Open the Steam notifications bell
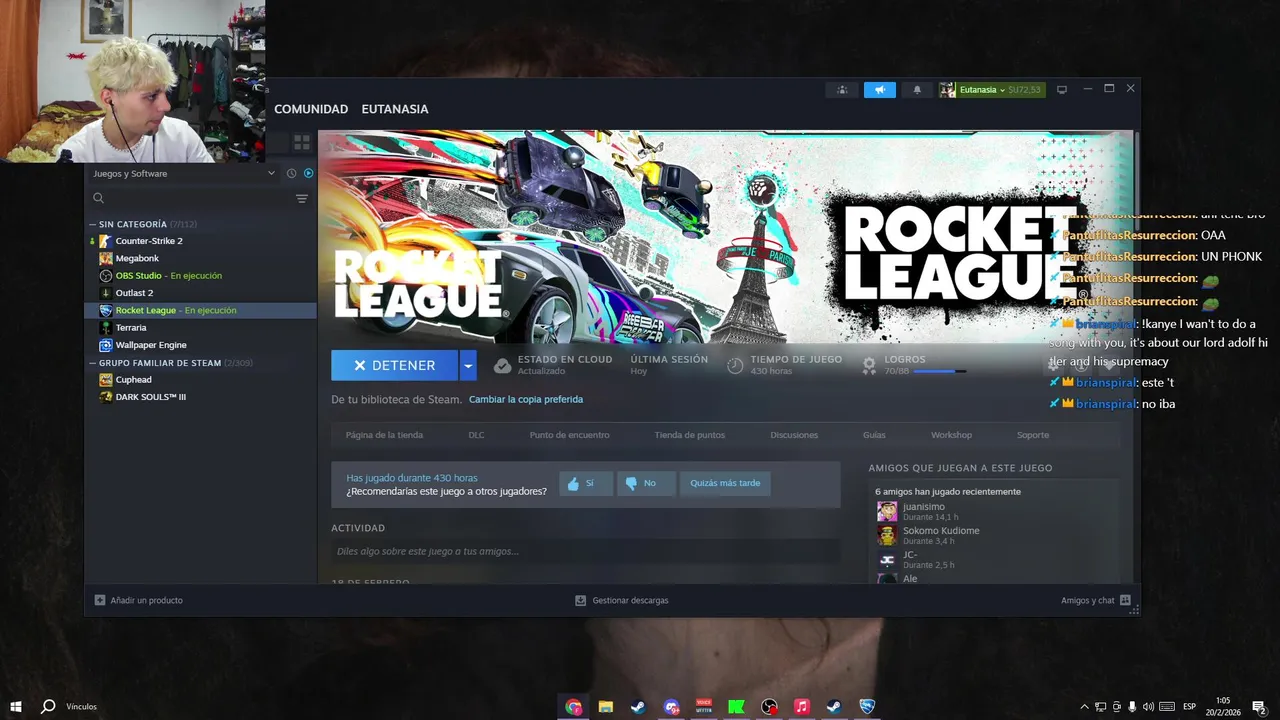The width and height of the screenshot is (1280, 720). [x=917, y=90]
